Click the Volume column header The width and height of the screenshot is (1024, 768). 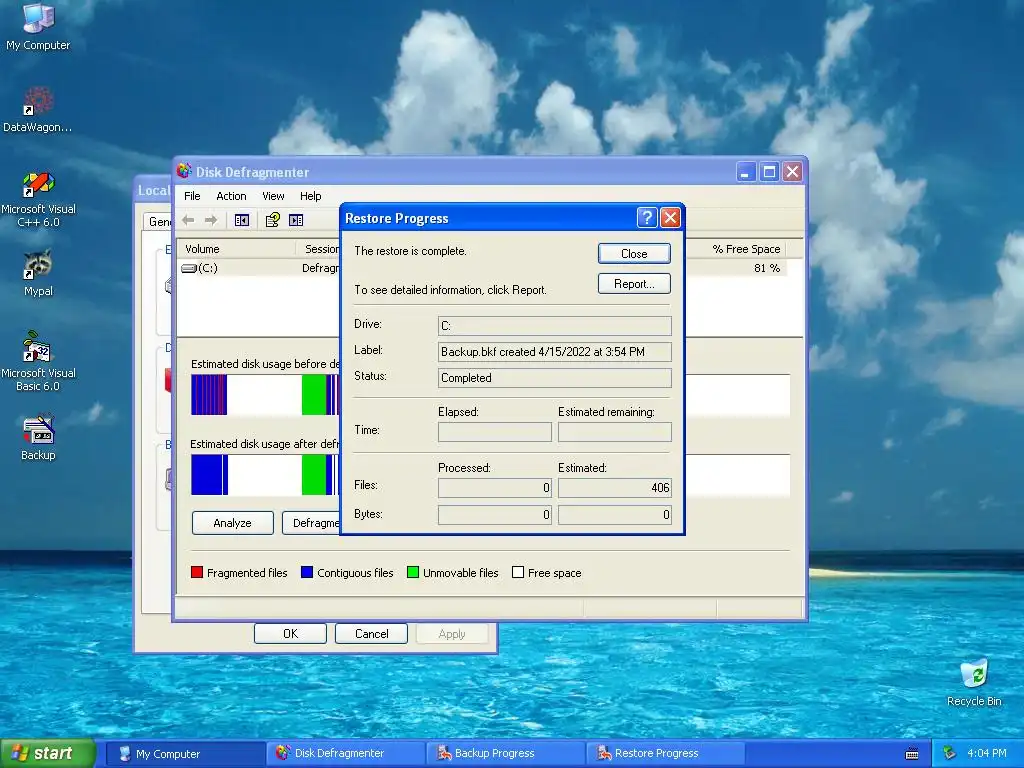point(236,249)
